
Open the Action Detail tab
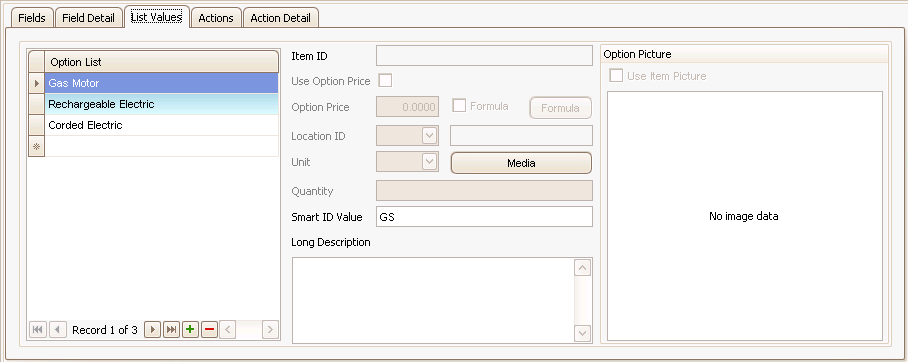280,18
